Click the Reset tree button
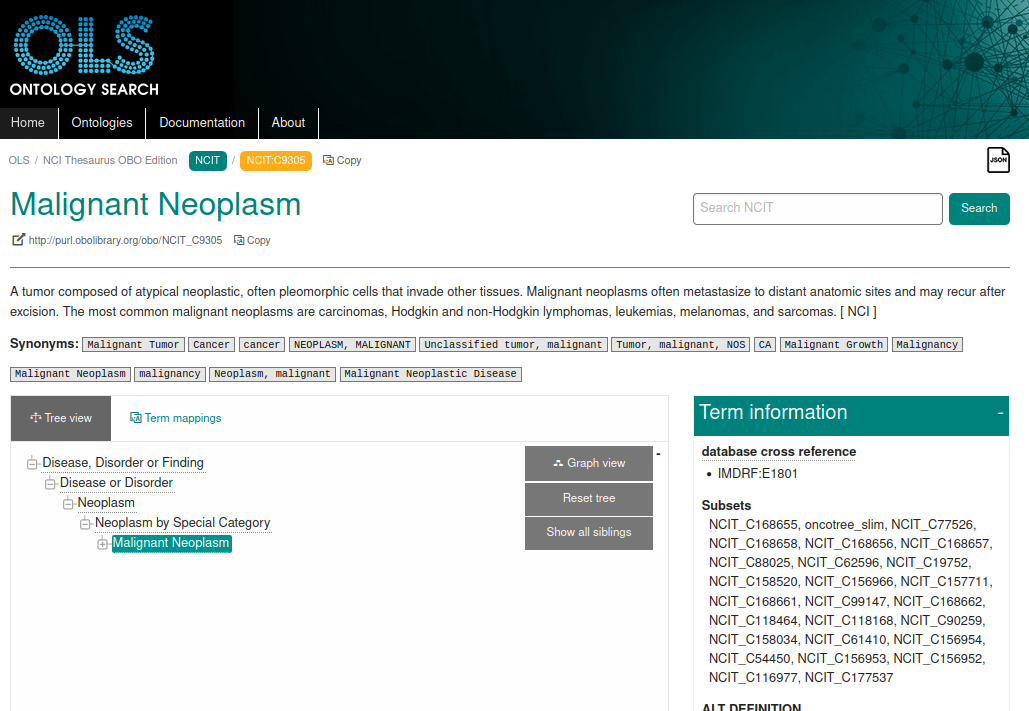 (588, 498)
